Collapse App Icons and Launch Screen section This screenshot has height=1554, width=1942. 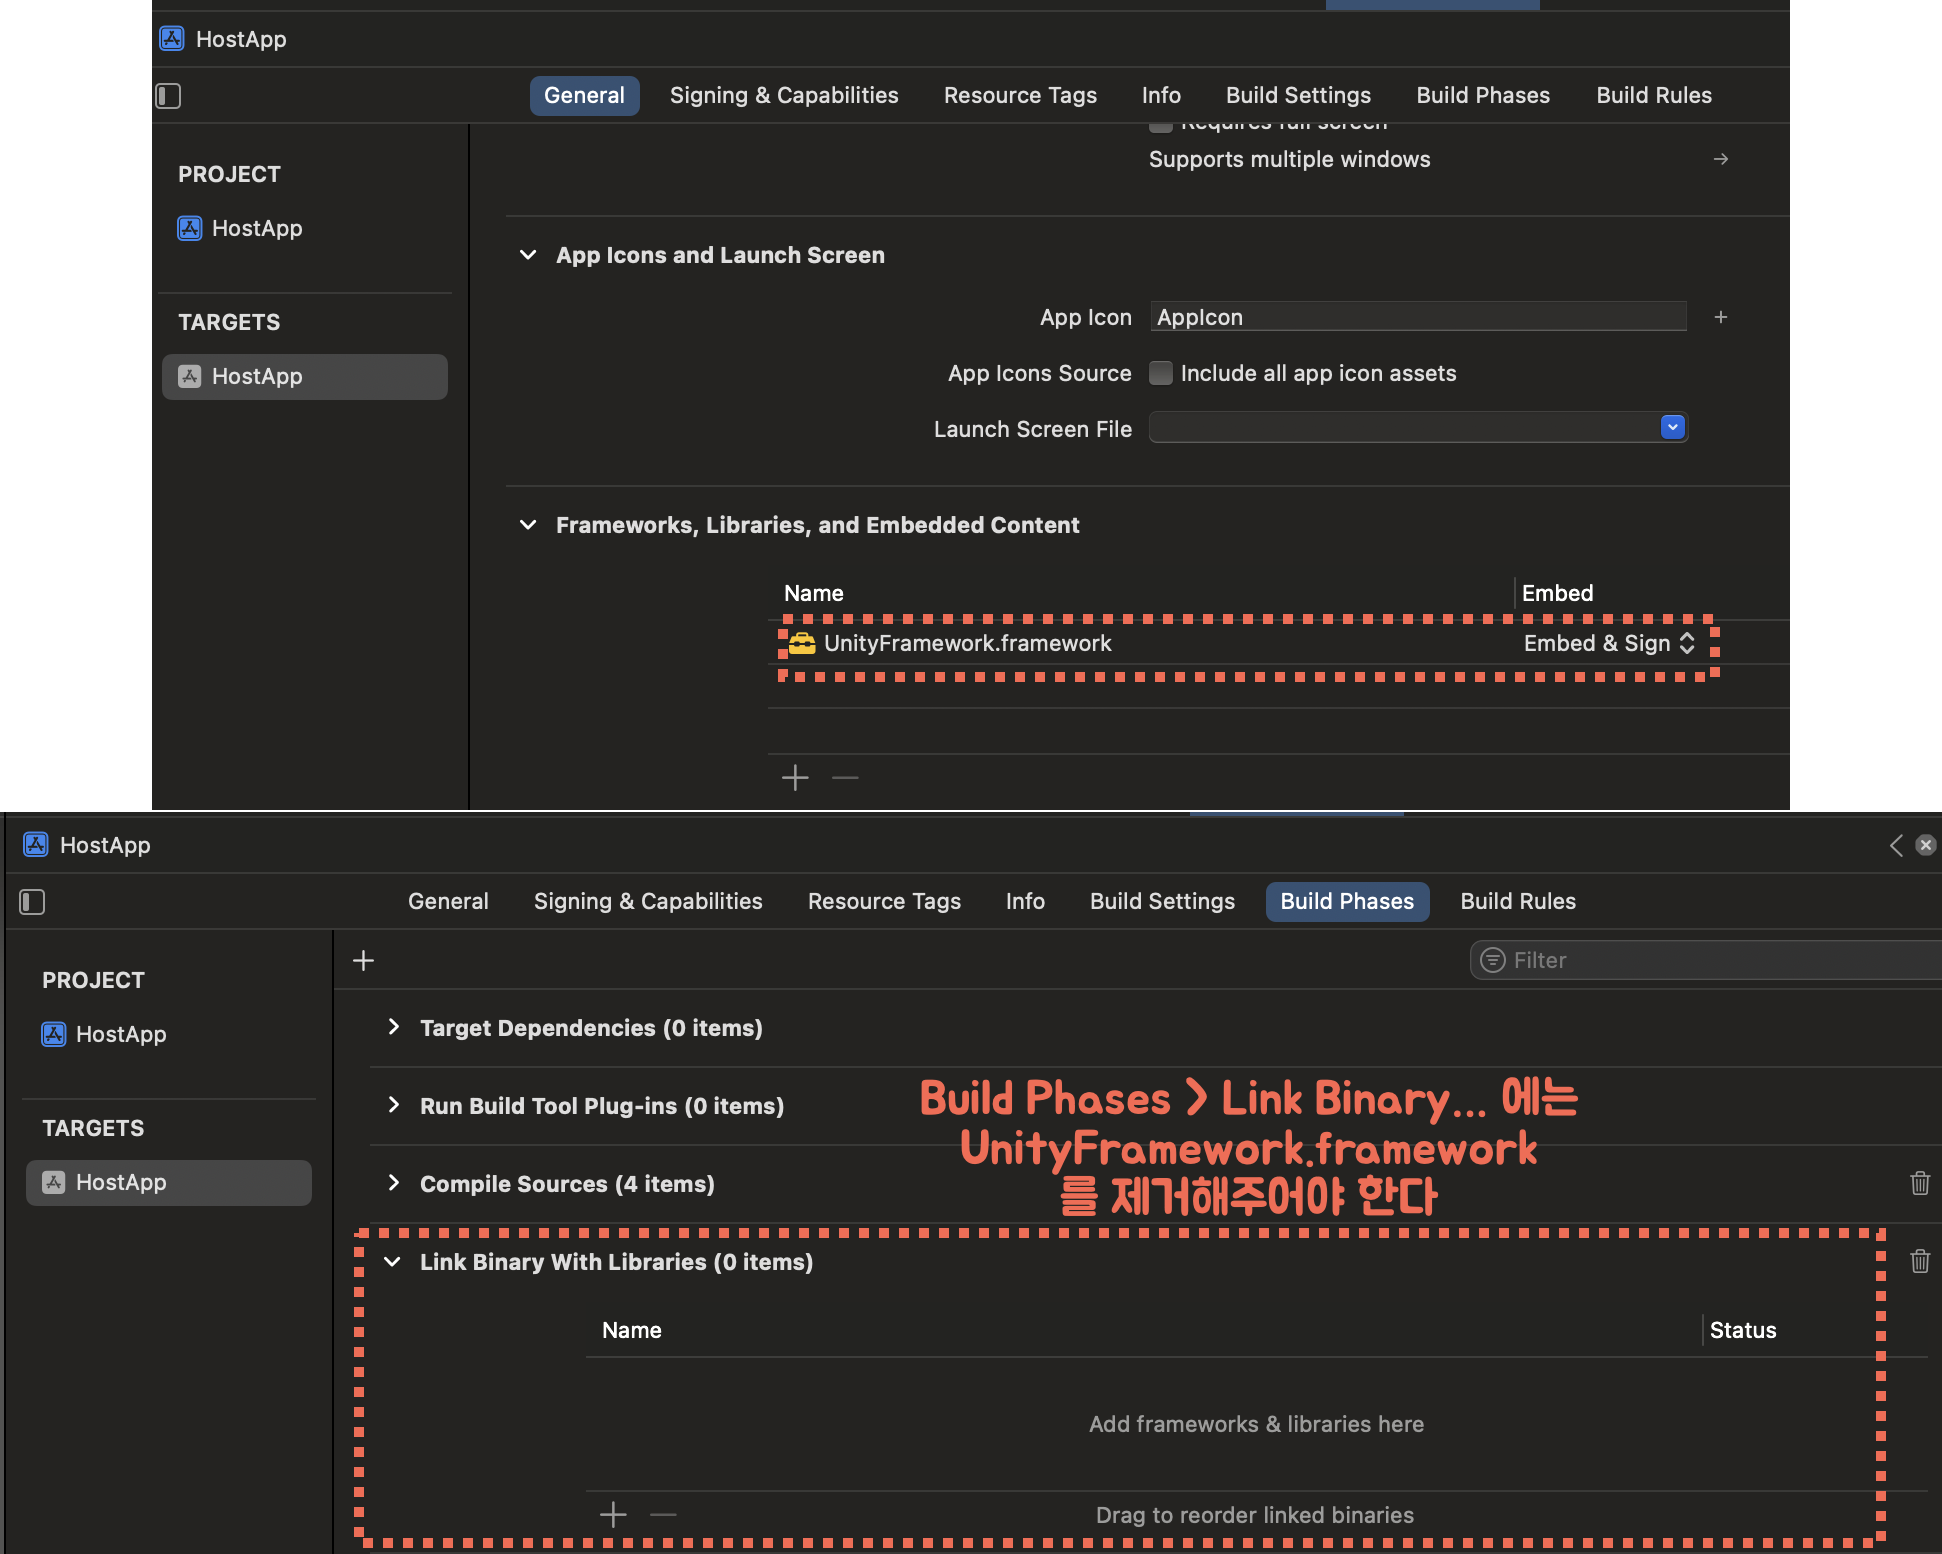(528, 255)
